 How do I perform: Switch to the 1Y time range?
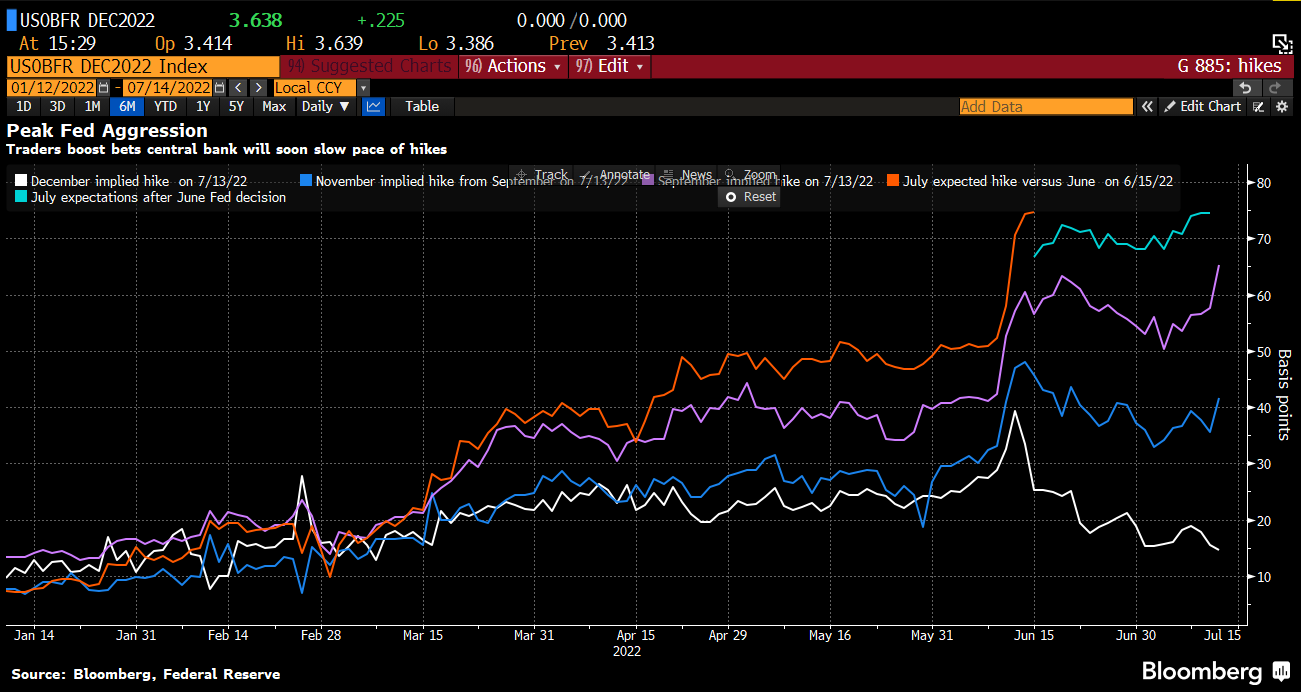click(203, 106)
